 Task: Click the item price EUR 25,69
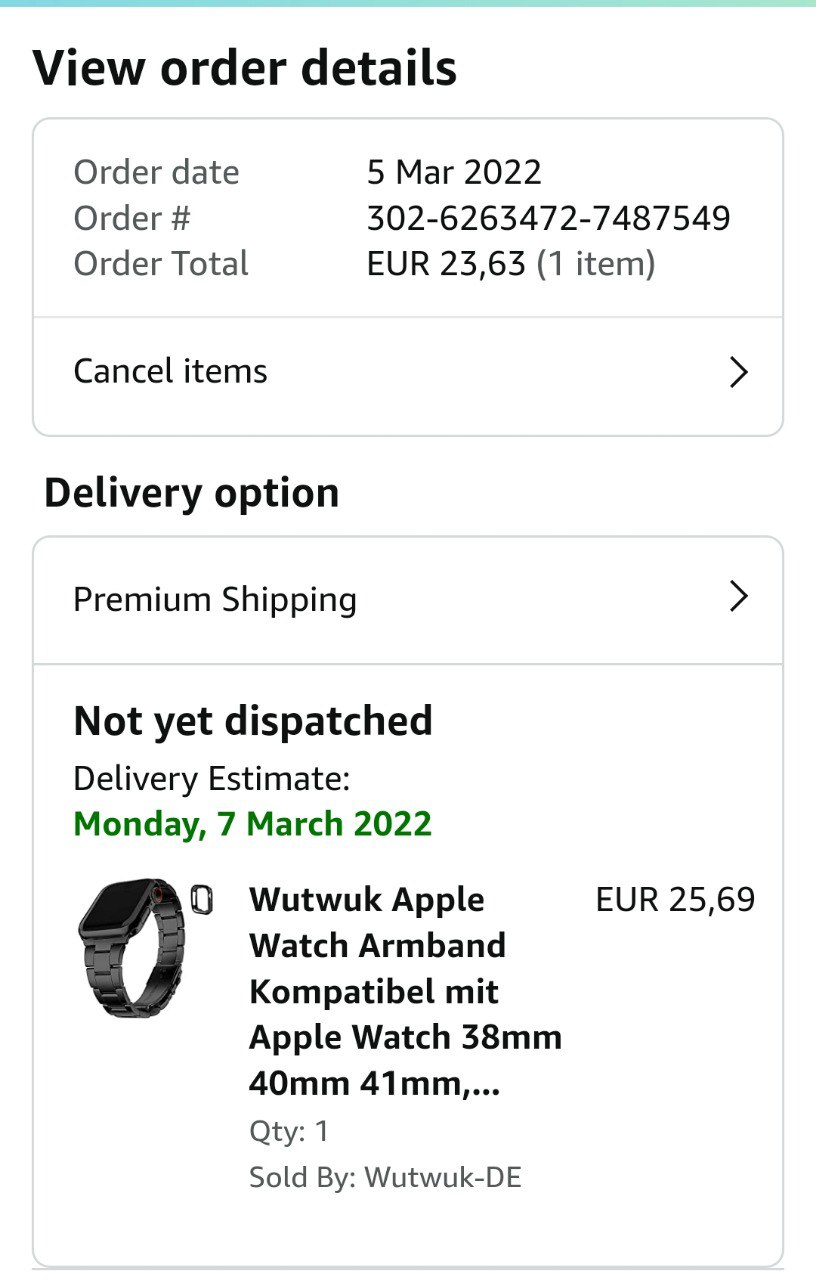[675, 900]
